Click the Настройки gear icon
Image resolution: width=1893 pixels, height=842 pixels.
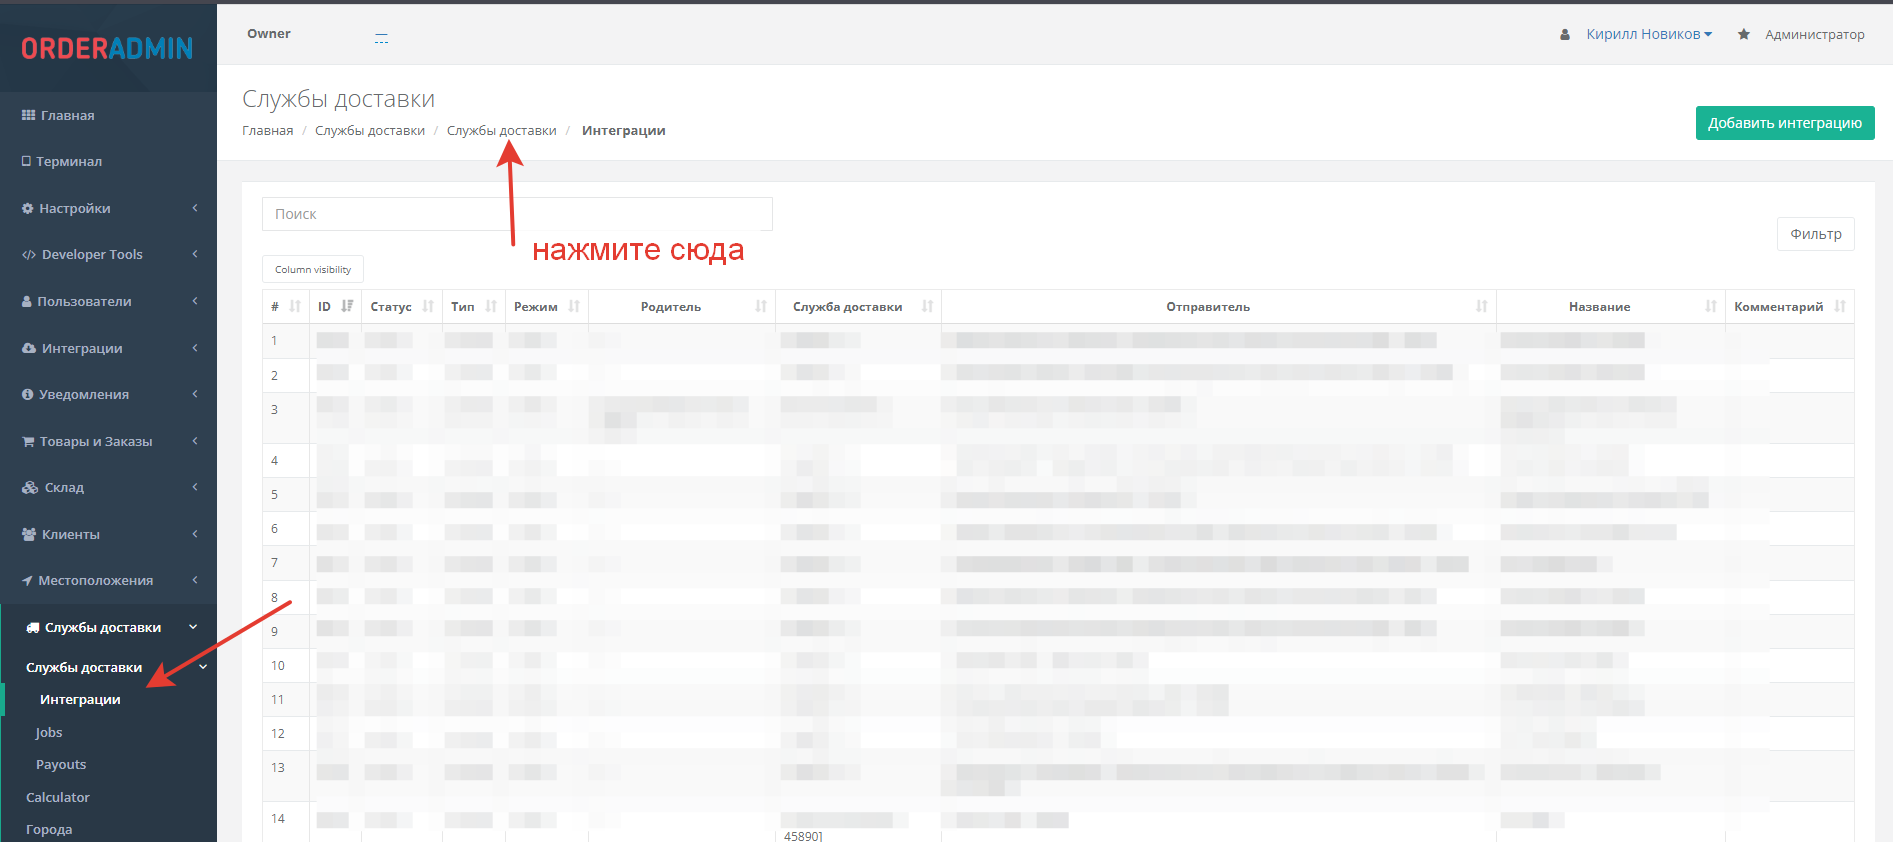(x=28, y=208)
